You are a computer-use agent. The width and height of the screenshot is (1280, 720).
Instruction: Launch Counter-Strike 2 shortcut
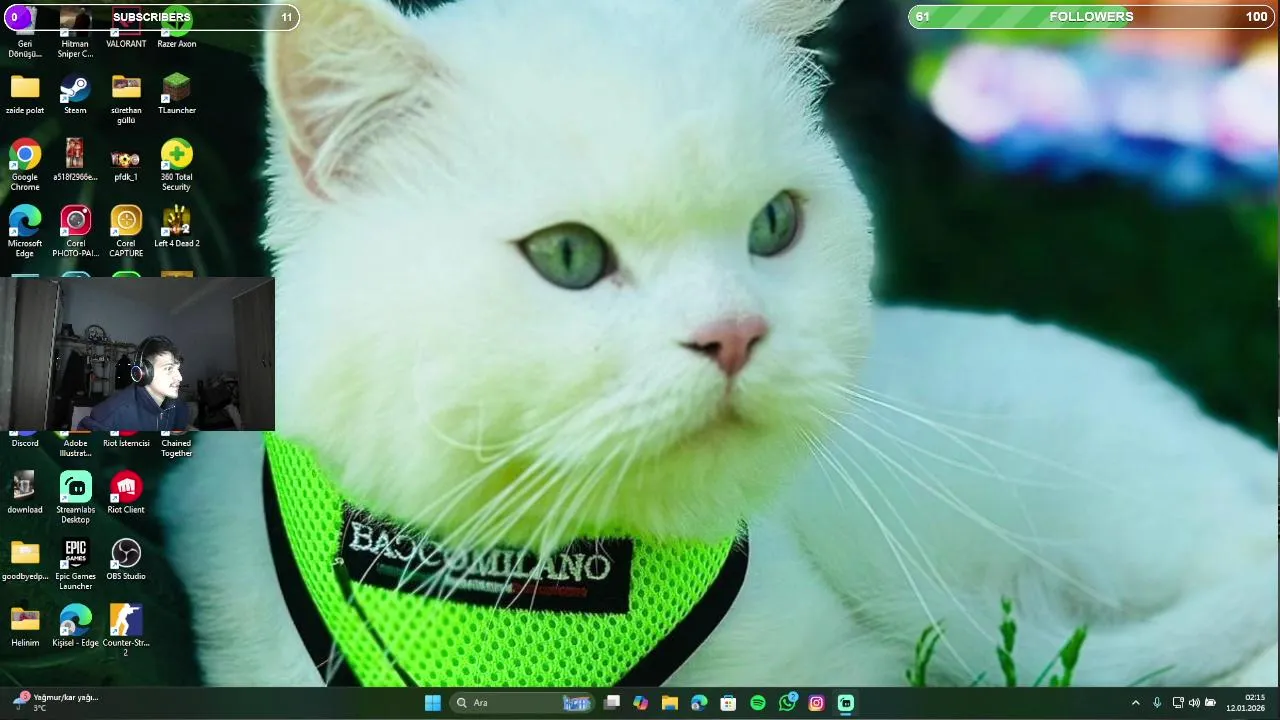tap(126, 630)
